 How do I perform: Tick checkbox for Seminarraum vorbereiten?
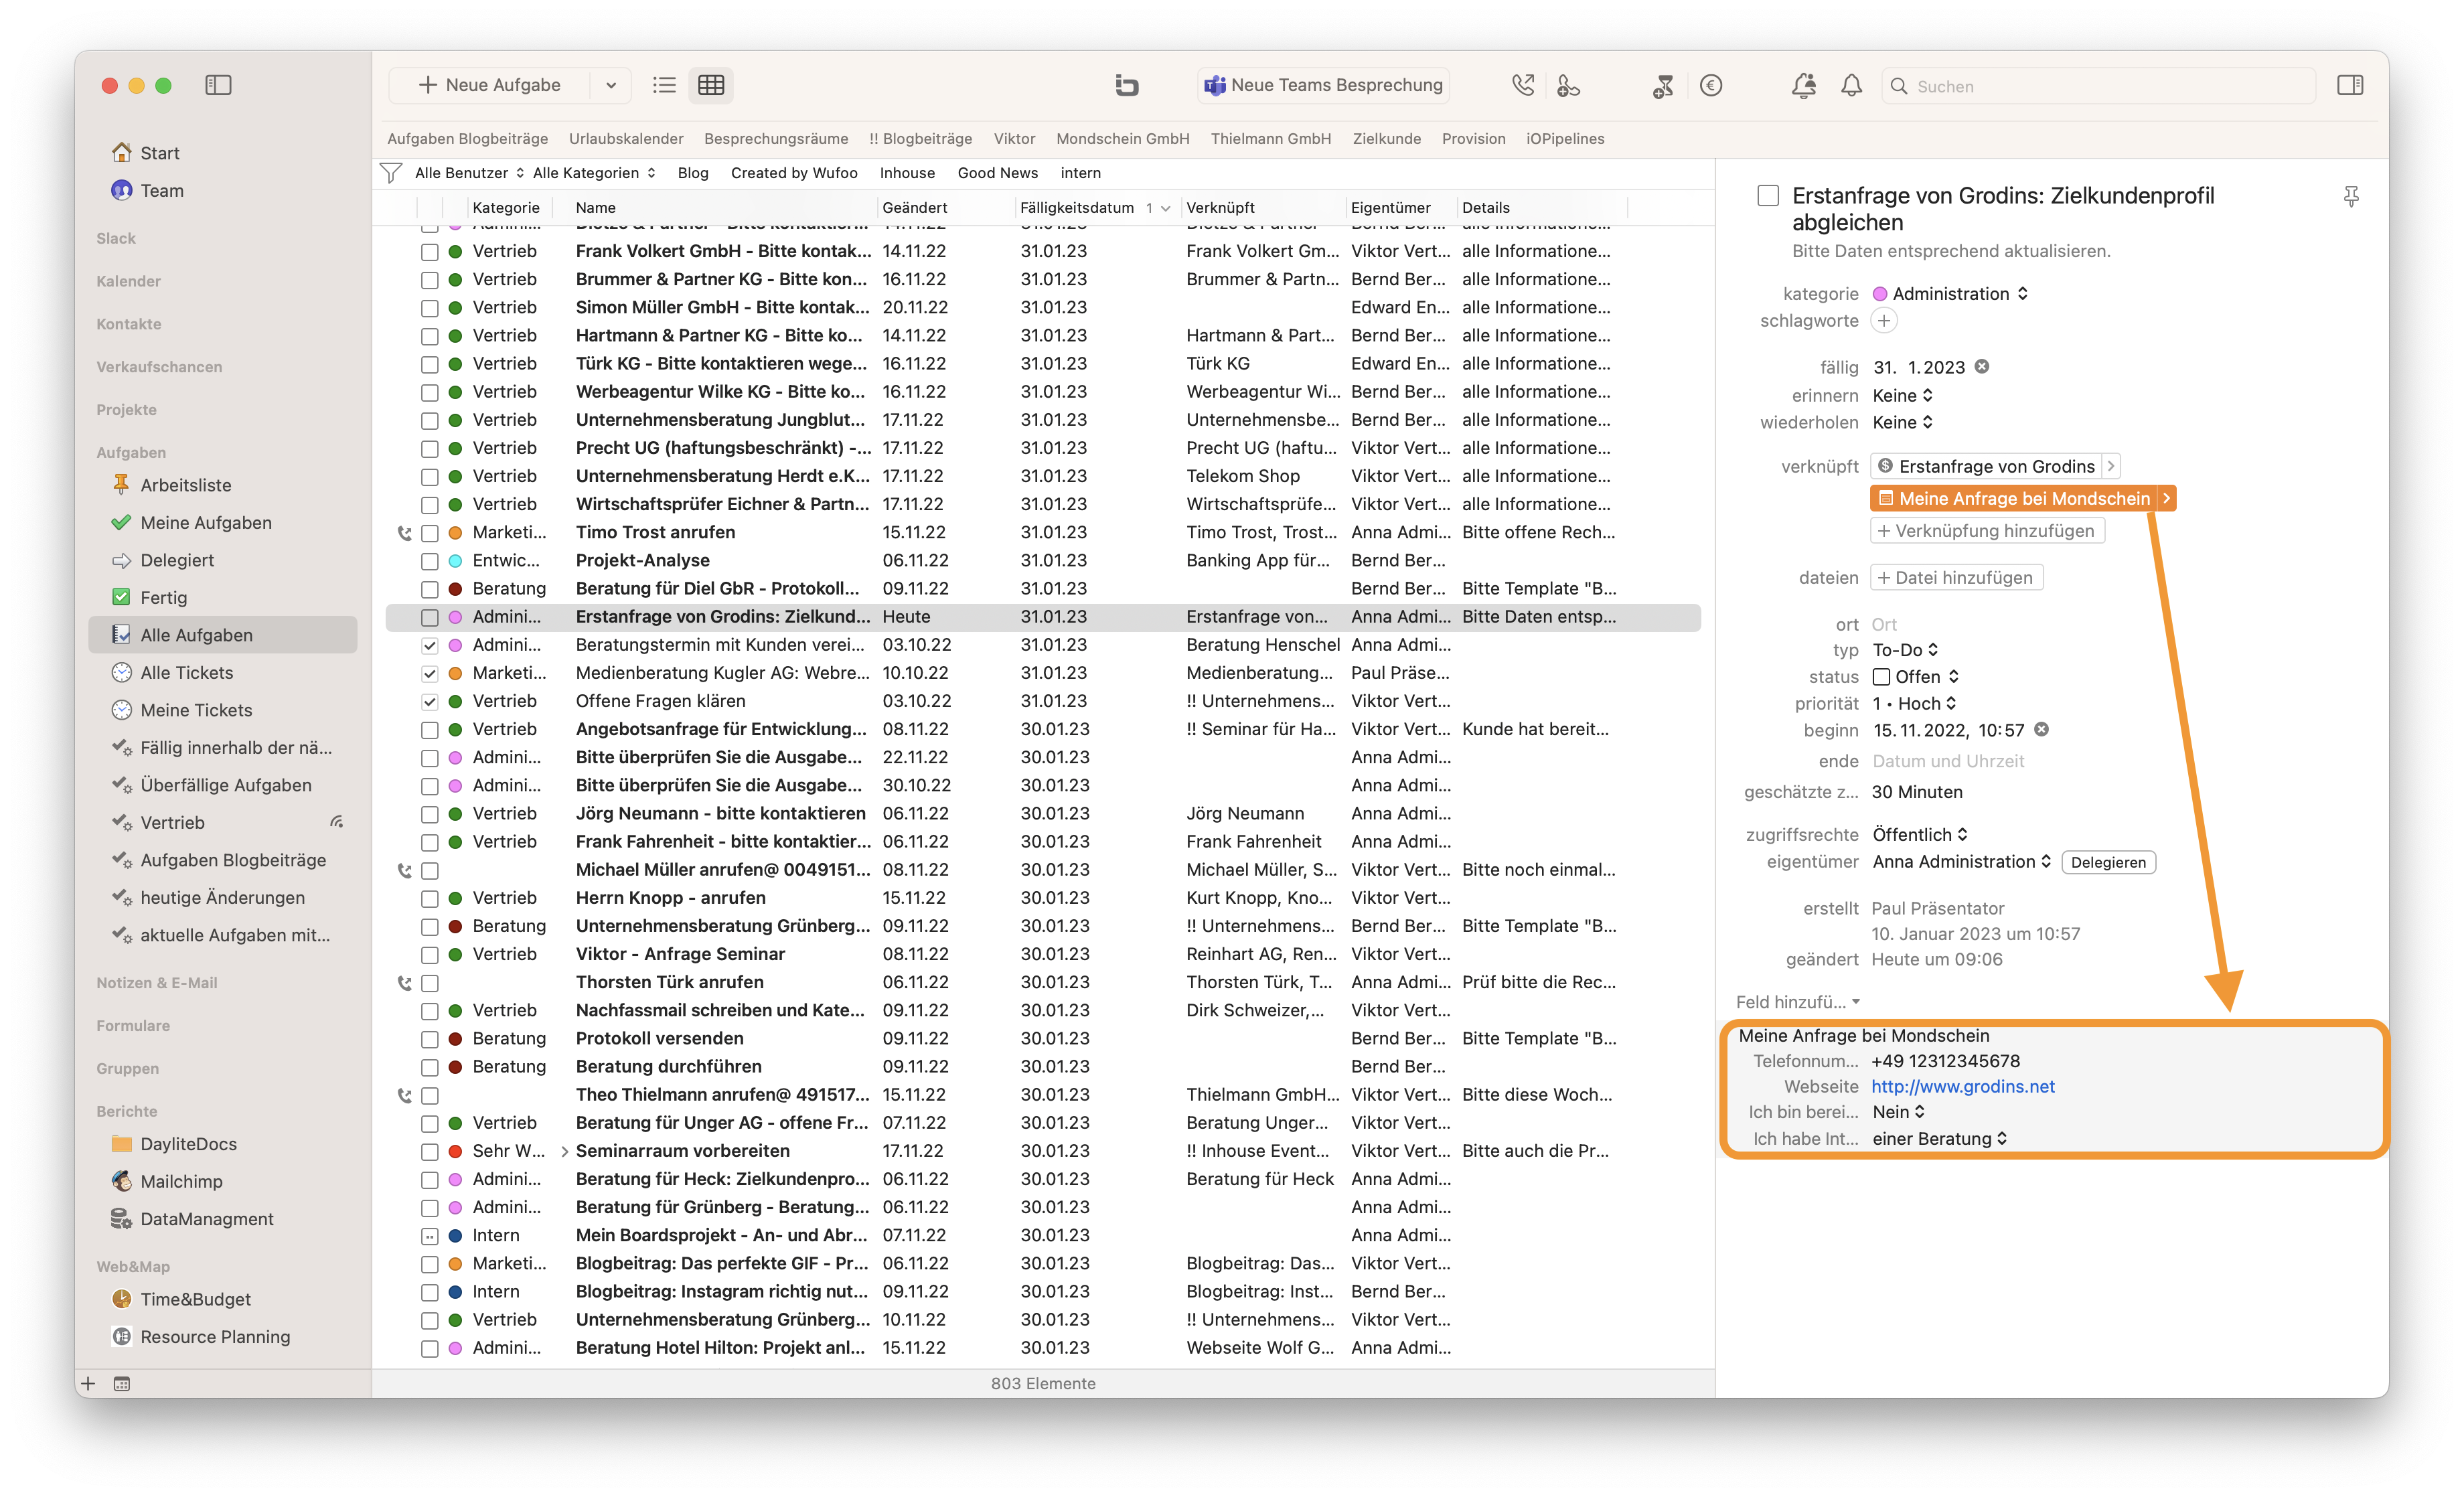click(430, 1151)
